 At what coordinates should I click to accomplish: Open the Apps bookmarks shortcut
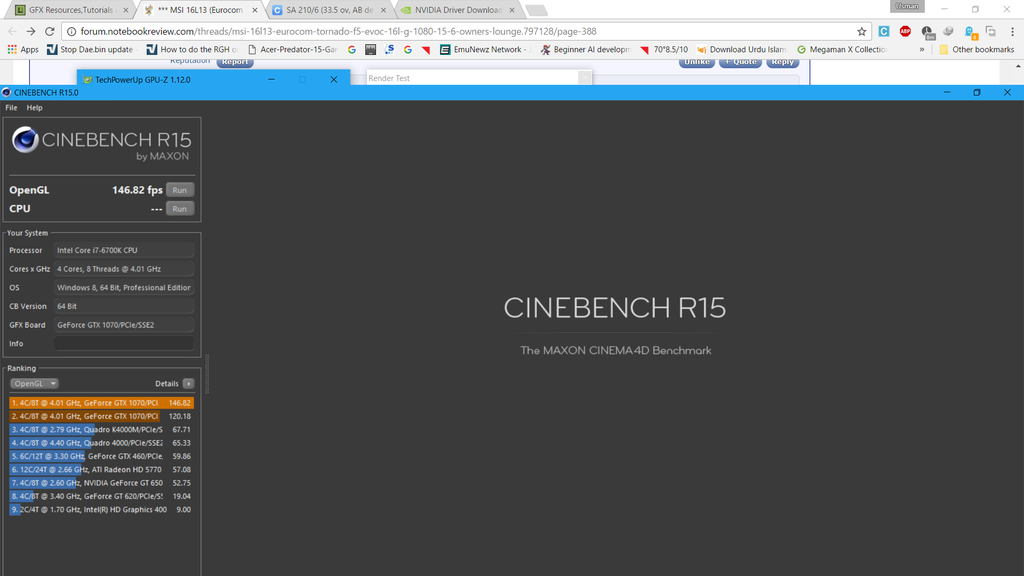coord(23,50)
